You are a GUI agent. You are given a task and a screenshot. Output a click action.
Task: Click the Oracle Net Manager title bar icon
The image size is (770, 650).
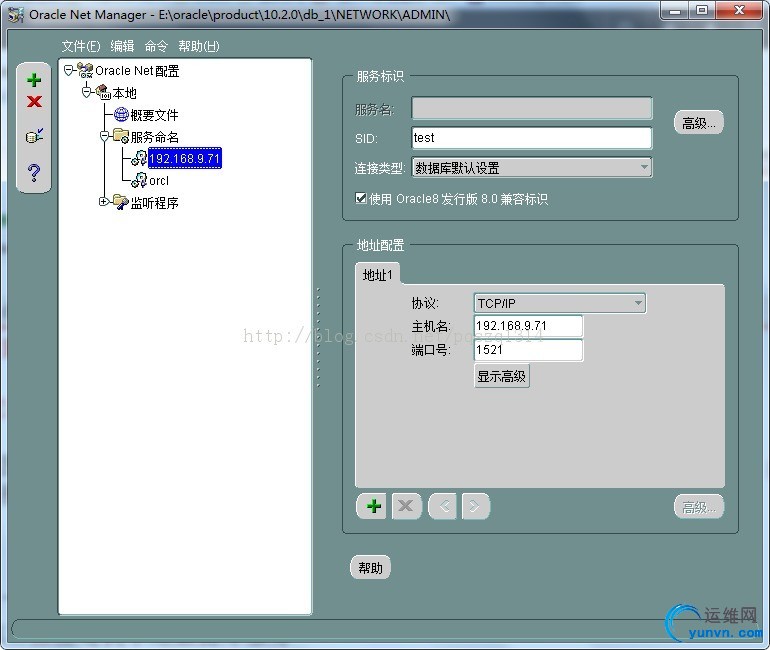pos(16,15)
